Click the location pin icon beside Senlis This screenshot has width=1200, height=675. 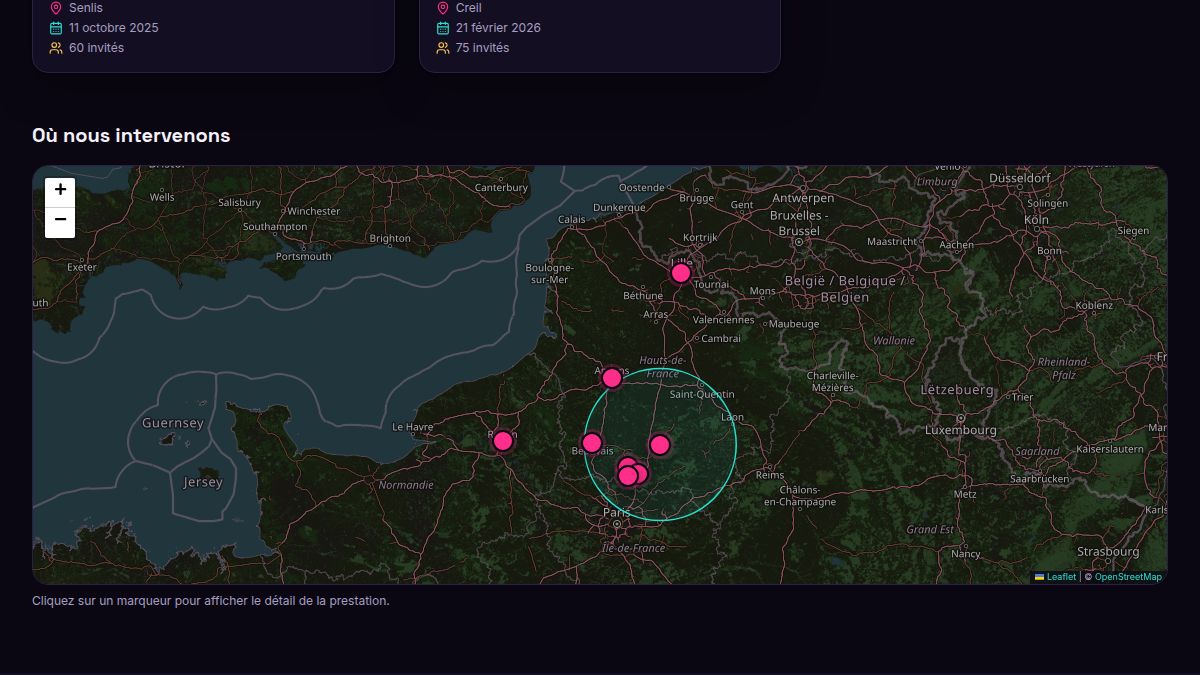click(56, 8)
